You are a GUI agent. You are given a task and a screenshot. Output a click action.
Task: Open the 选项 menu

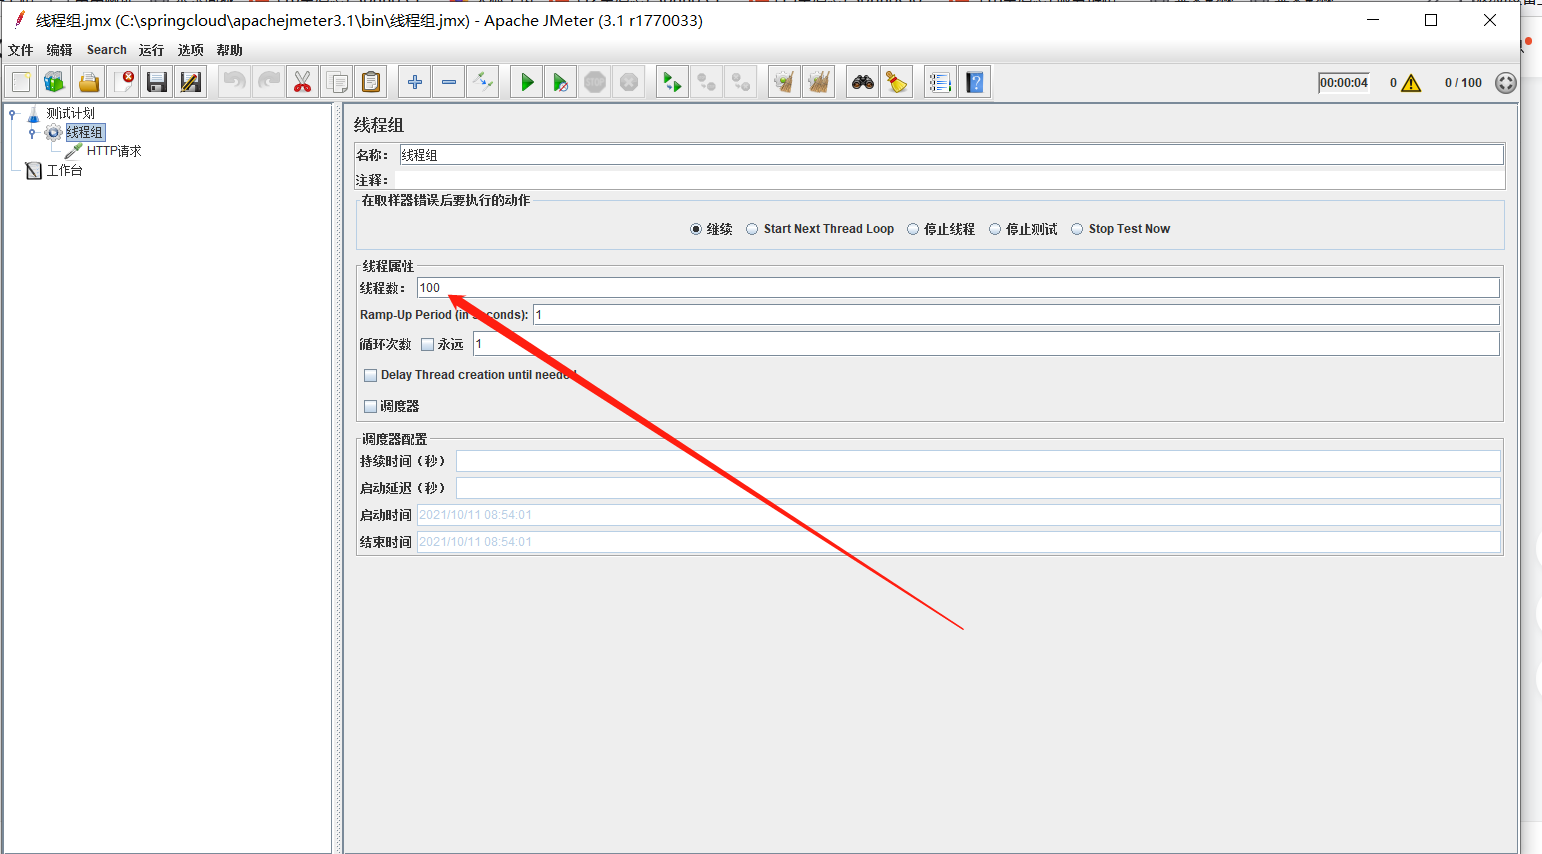(x=190, y=50)
